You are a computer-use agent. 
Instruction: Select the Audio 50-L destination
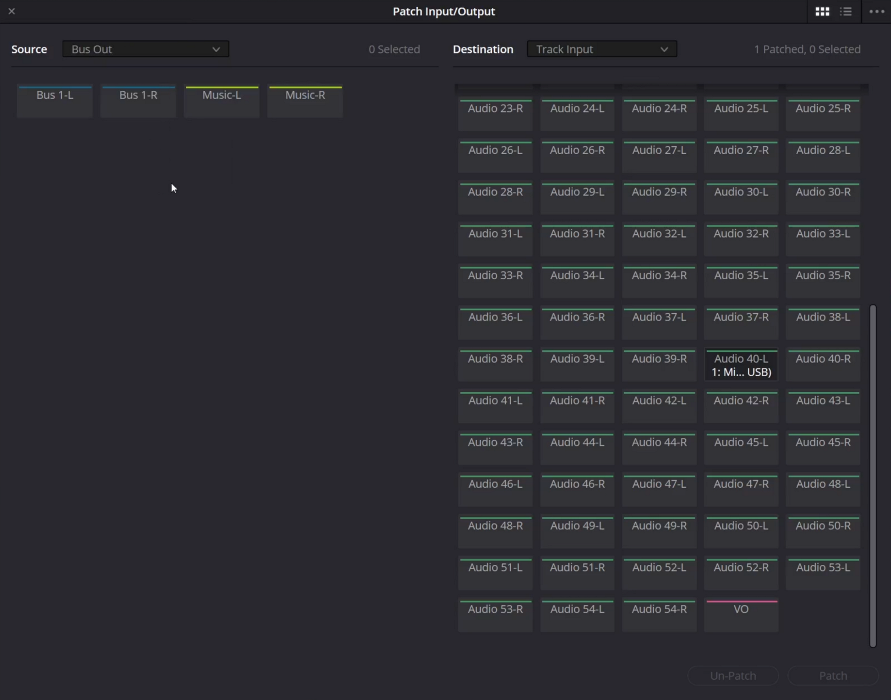click(741, 532)
